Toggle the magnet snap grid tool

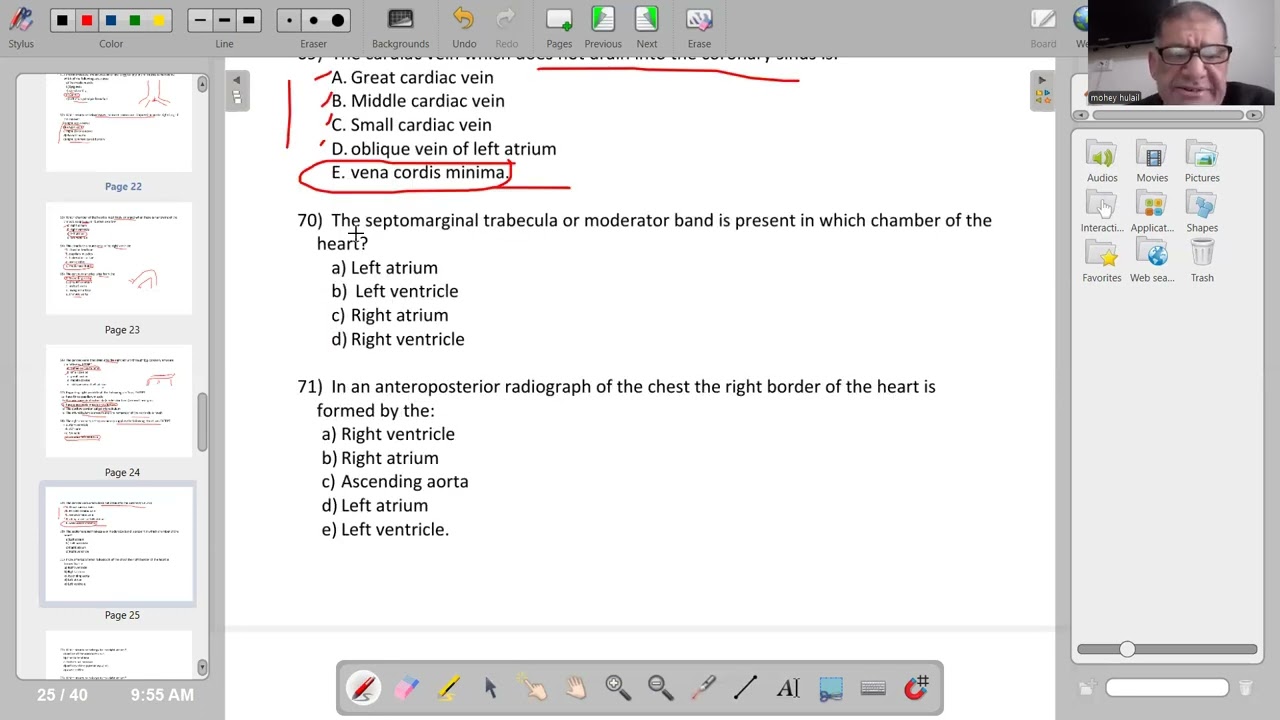point(916,687)
